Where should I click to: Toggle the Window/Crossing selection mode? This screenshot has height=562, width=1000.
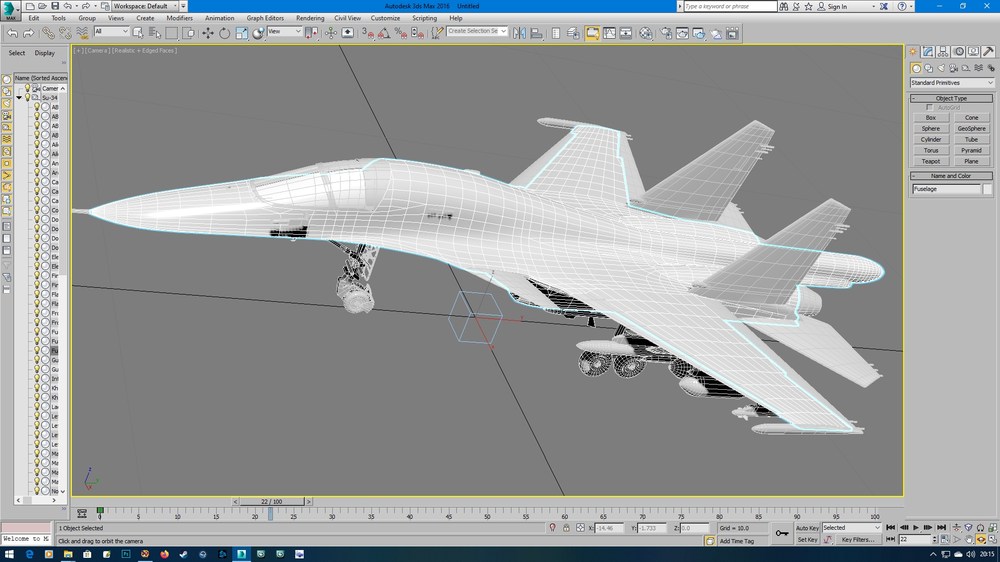189,33
